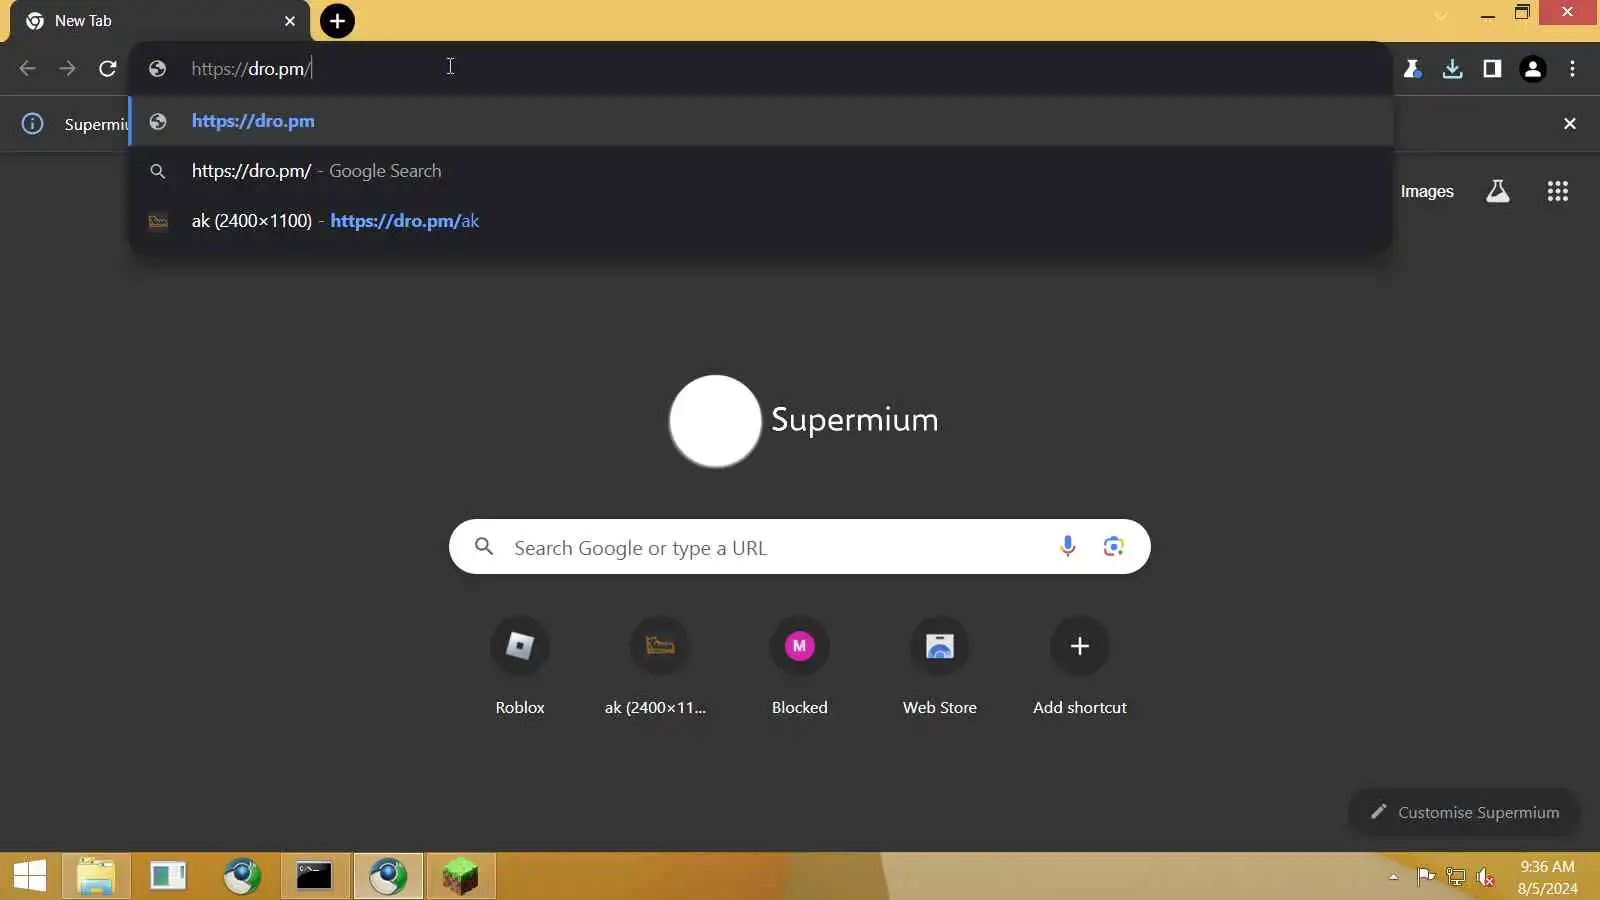This screenshot has width=1600, height=900.
Task: Open the ak (2400×11... shortcut
Action: [x=656, y=665]
